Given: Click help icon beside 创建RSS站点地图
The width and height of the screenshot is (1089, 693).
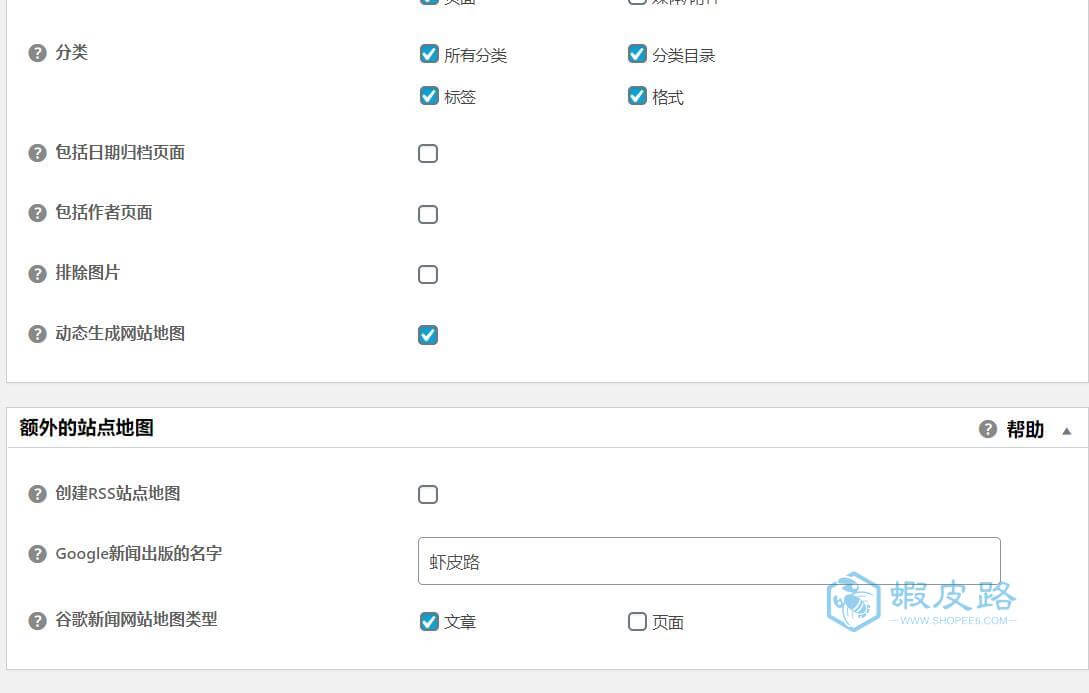Looking at the screenshot, I should [37, 494].
